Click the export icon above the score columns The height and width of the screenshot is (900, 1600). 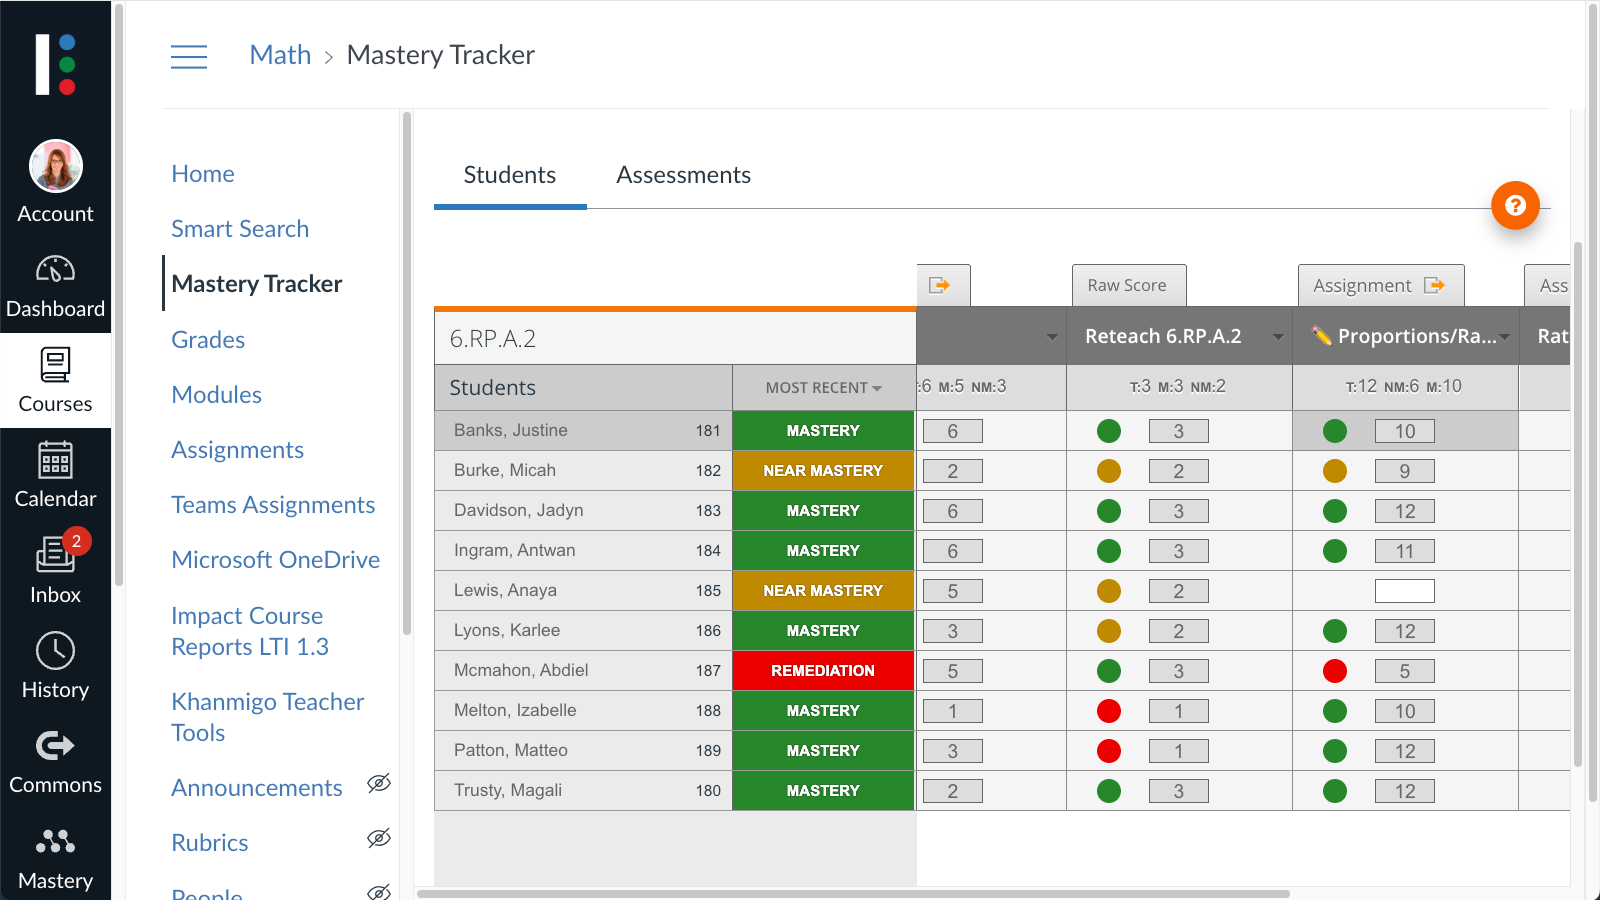[941, 285]
